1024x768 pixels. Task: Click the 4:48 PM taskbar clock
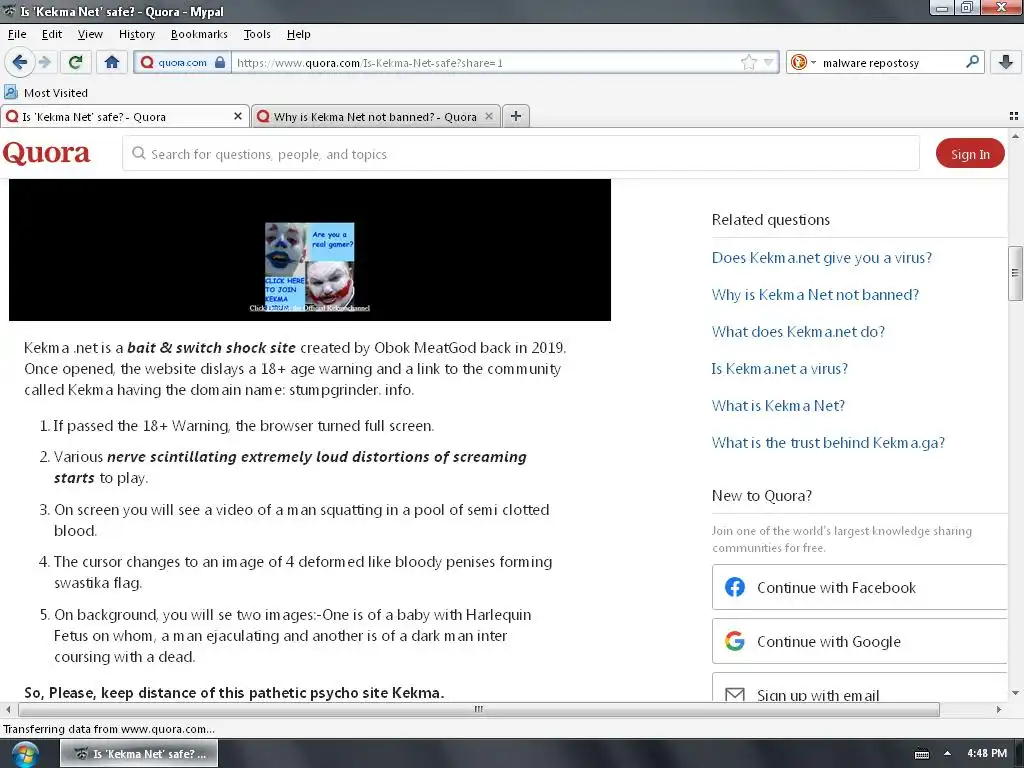987,753
